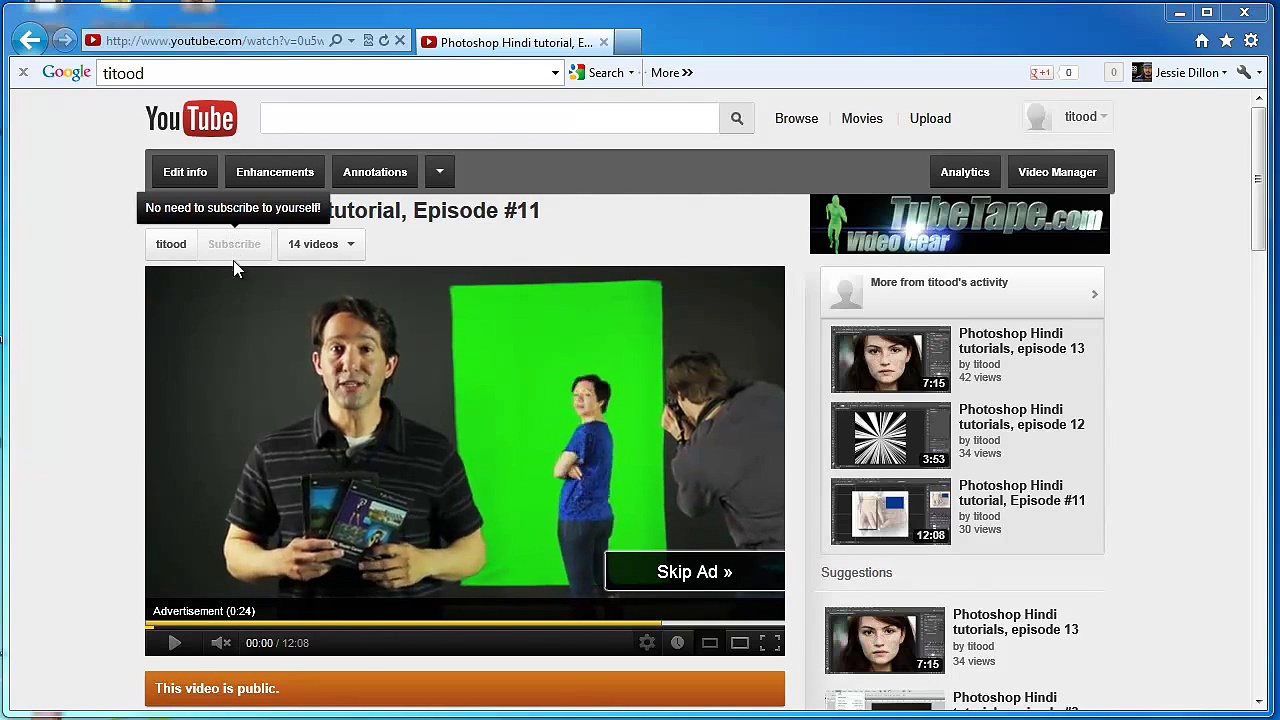
Task: Enter fullscreen with the player's fullscreen icon
Action: coord(770,643)
